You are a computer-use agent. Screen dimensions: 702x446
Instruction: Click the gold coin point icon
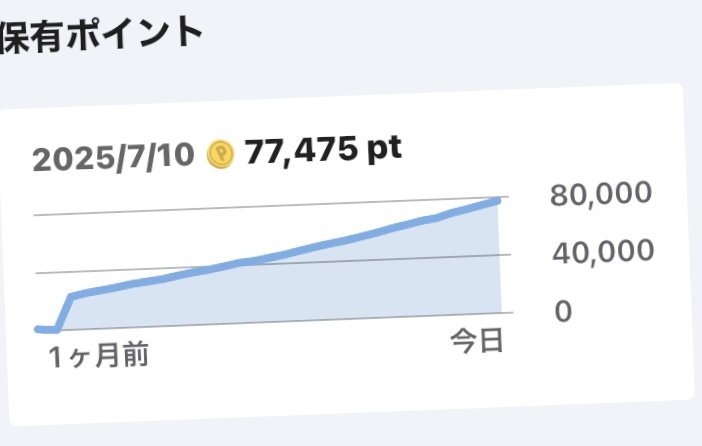pyautogui.click(x=219, y=154)
